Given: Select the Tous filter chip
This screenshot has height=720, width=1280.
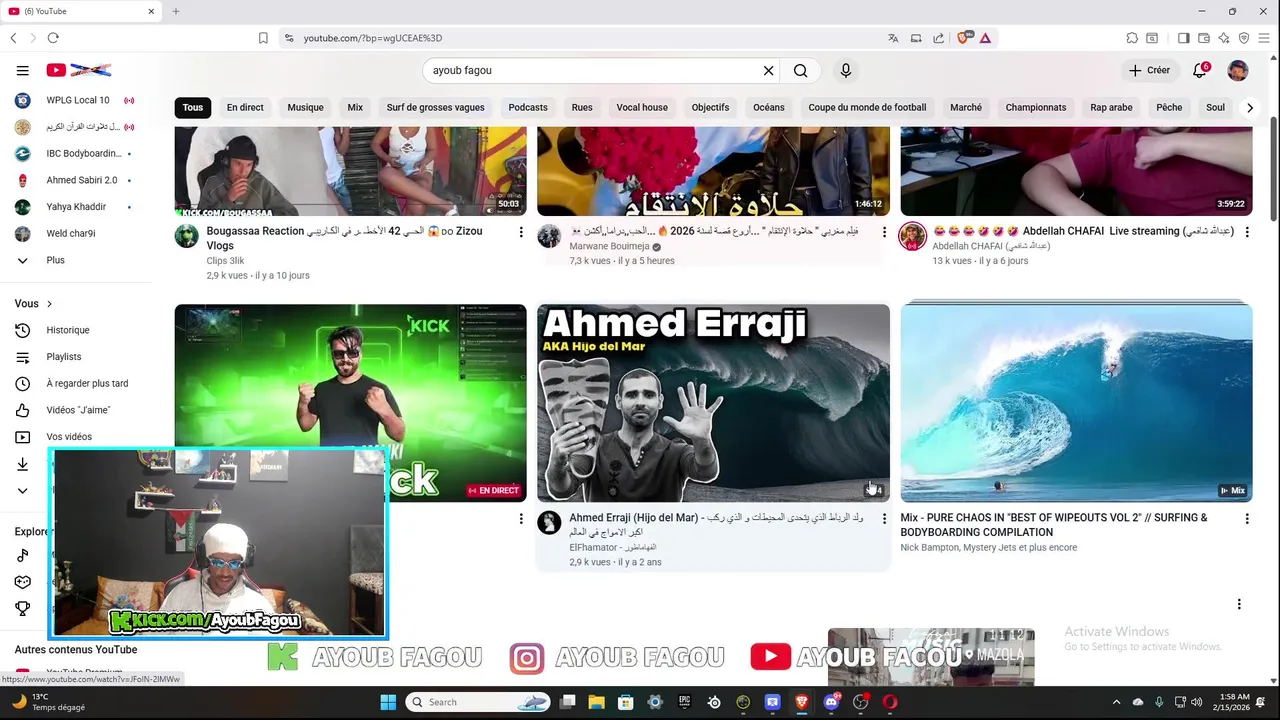Looking at the screenshot, I should [x=193, y=107].
